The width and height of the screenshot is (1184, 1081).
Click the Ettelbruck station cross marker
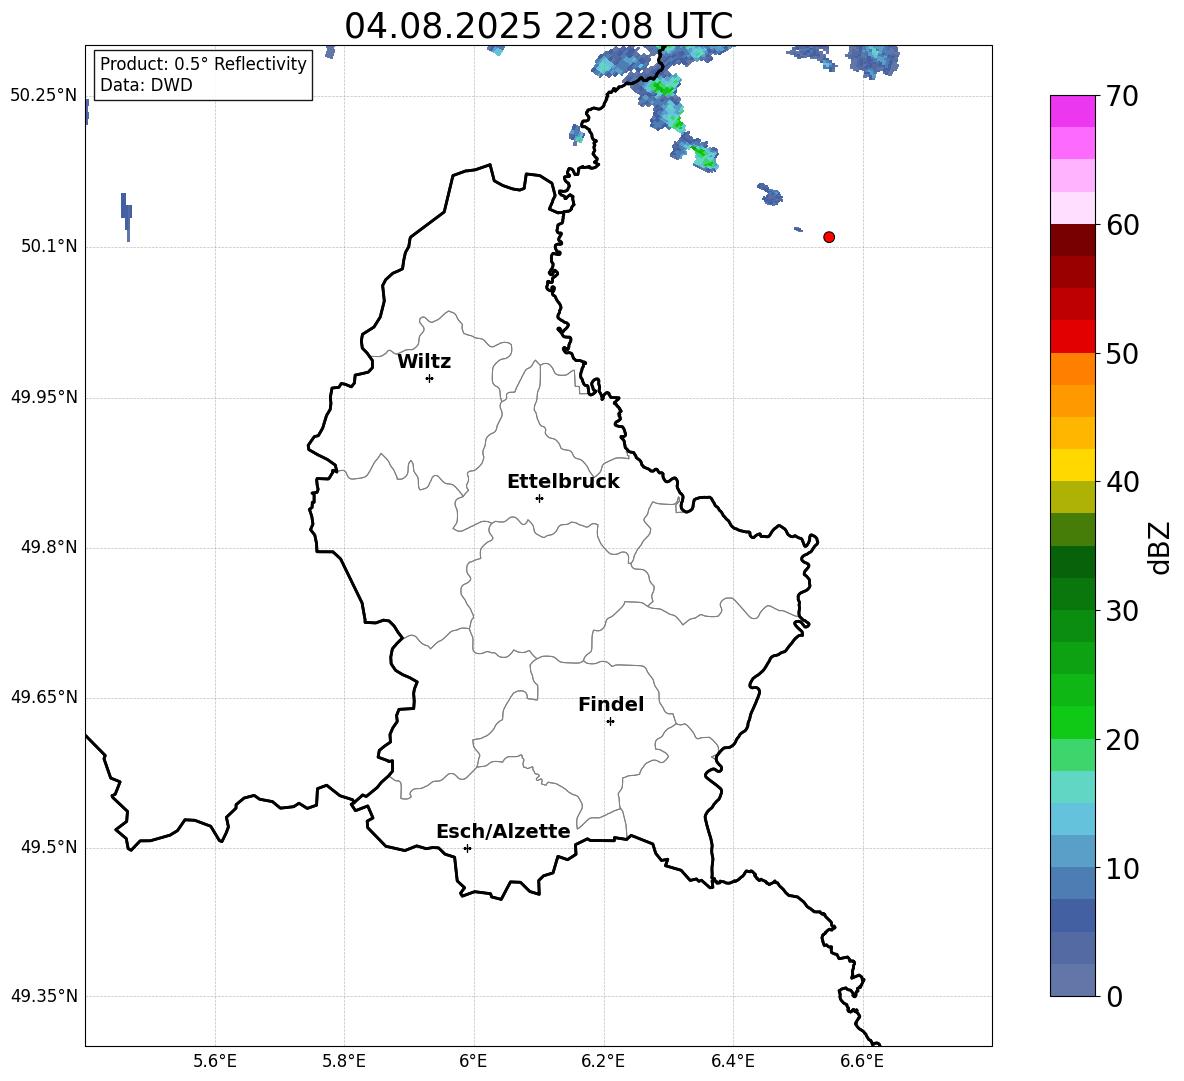coord(539,498)
